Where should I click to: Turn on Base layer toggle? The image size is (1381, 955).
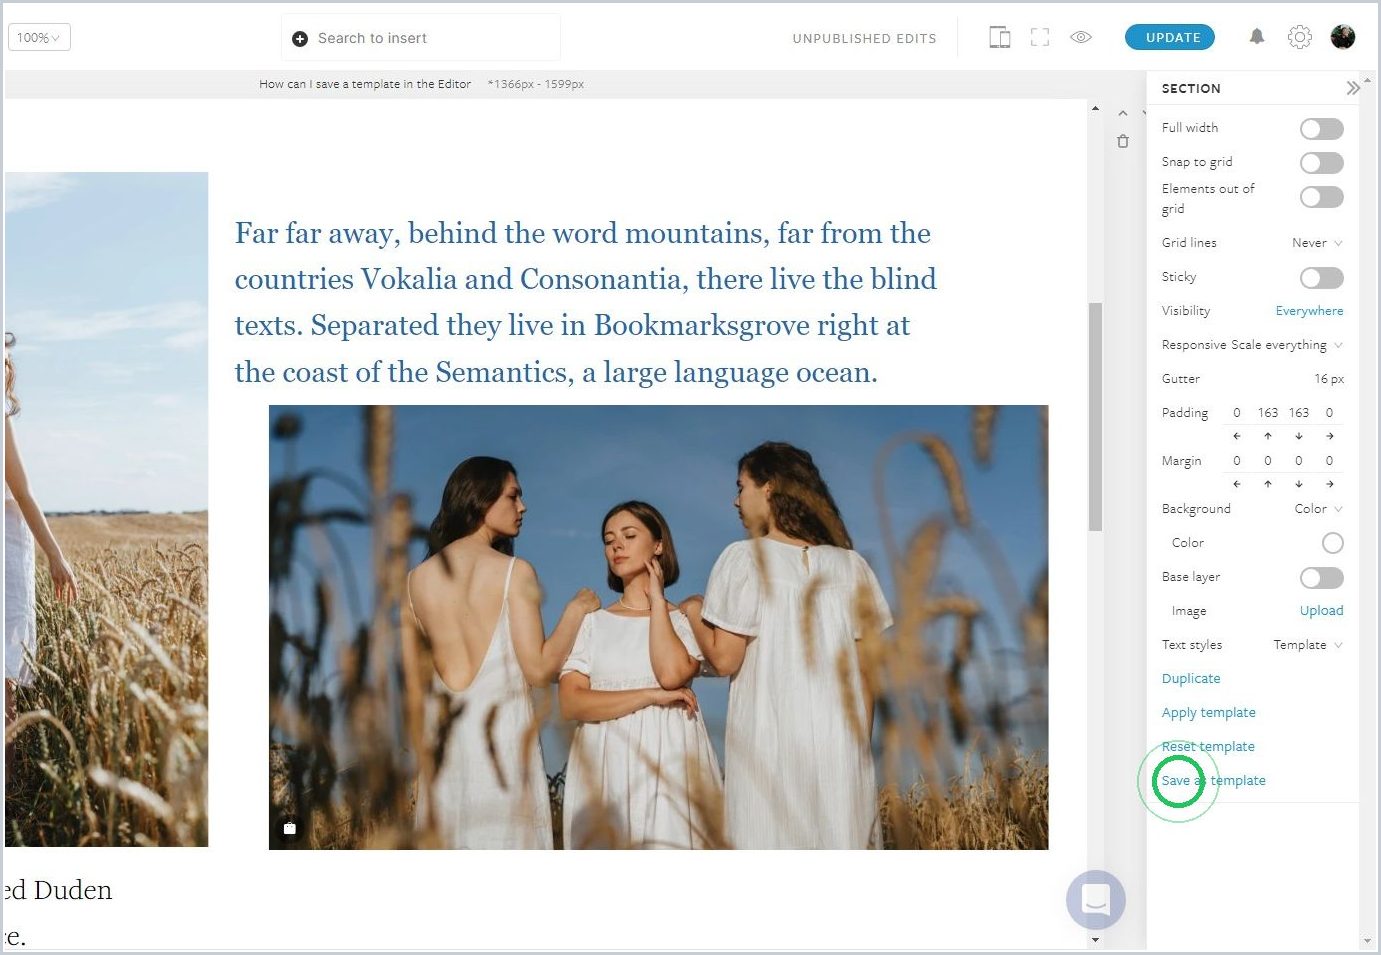1321,578
